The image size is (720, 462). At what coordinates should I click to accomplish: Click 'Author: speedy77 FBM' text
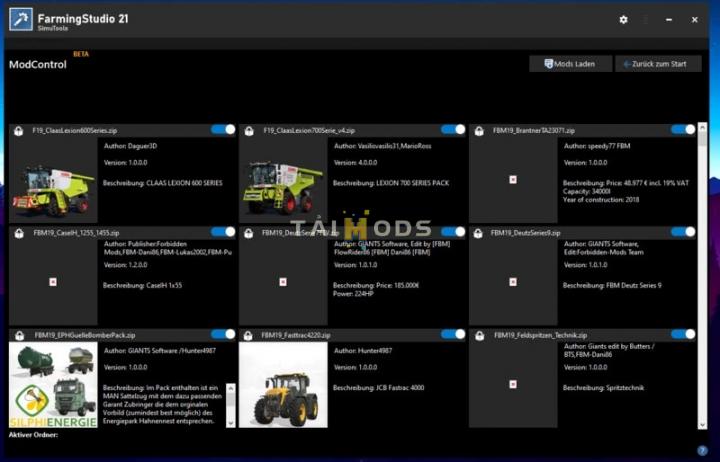pyautogui.click(x=597, y=146)
